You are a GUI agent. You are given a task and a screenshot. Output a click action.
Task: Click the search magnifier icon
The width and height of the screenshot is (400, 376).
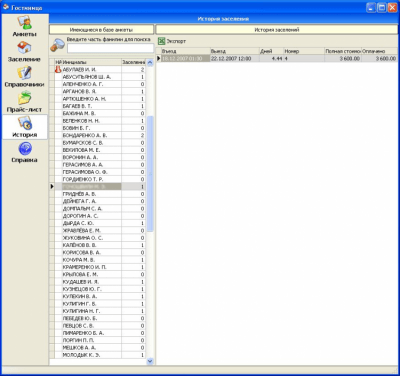tap(57, 45)
